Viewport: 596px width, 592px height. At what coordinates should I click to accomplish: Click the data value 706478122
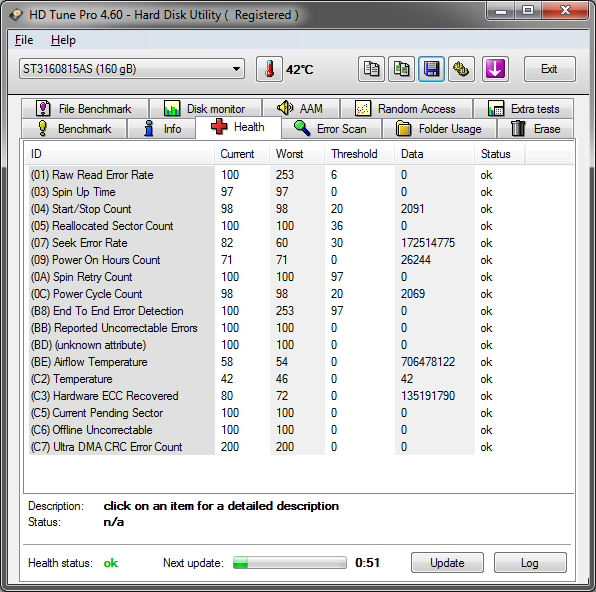point(428,362)
